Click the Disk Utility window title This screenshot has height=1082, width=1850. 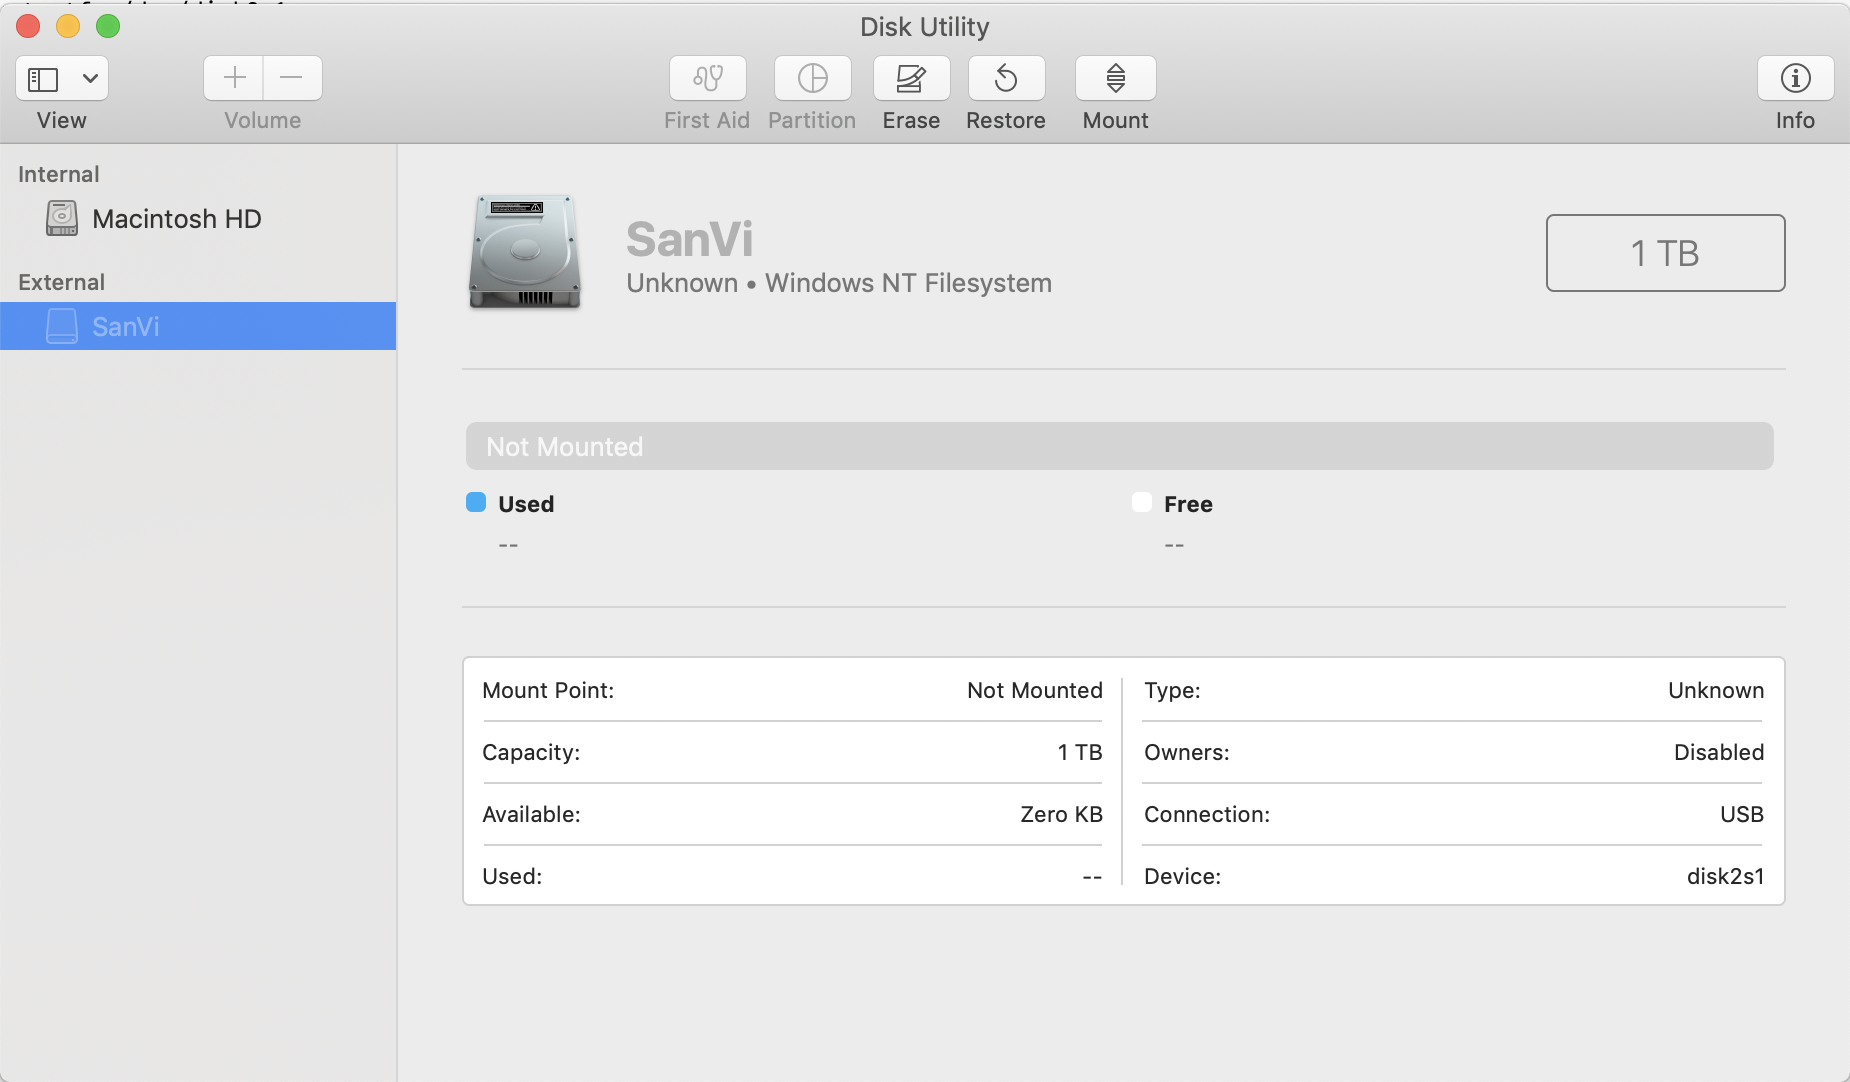click(925, 27)
